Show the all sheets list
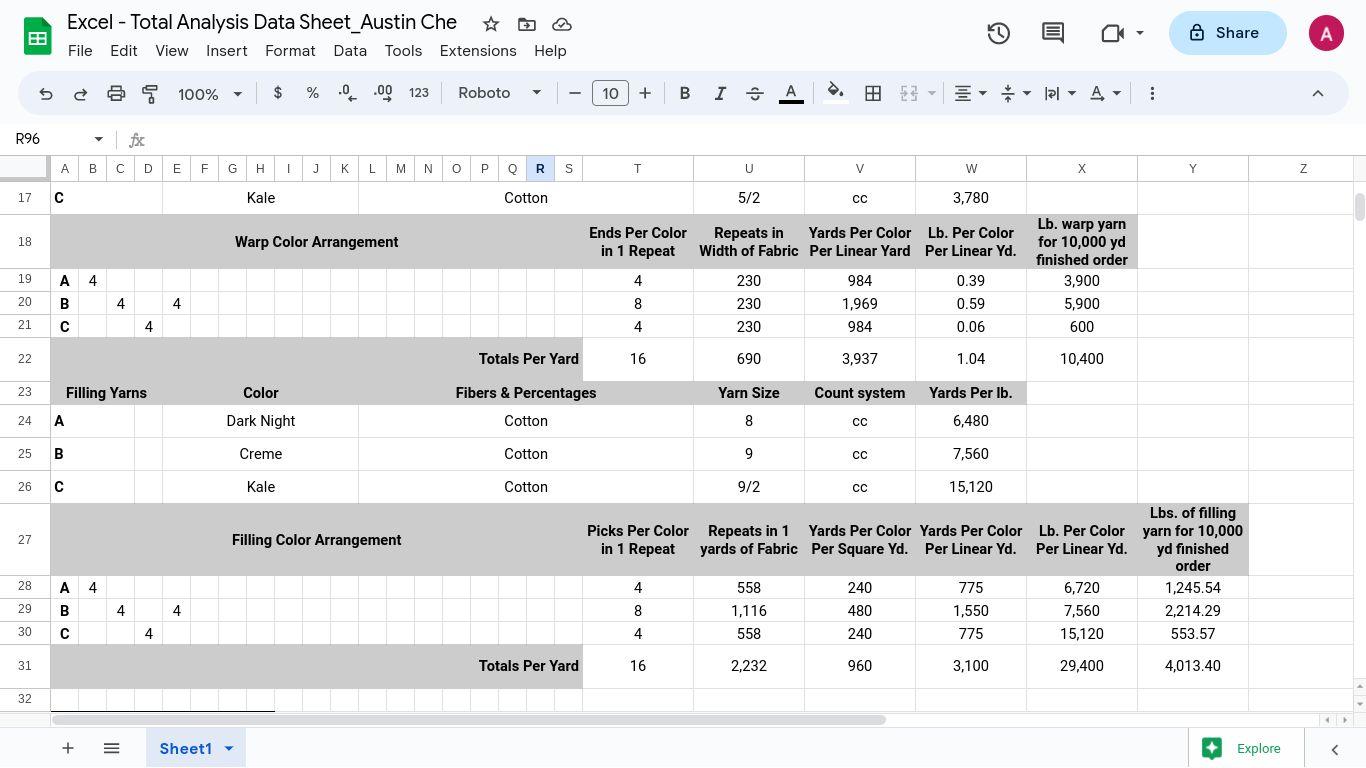 tap(112, 748)
